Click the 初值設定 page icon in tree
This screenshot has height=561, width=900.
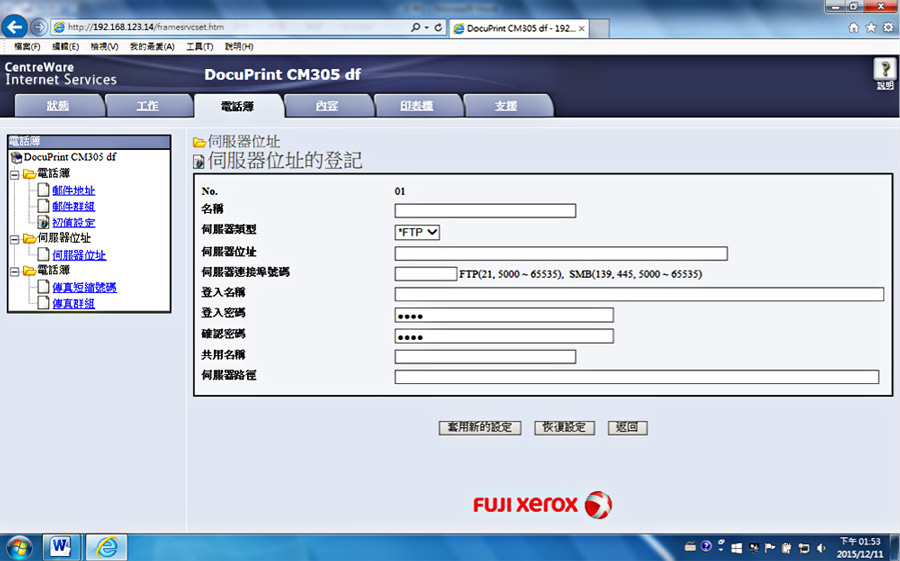[x=43, y=222]
